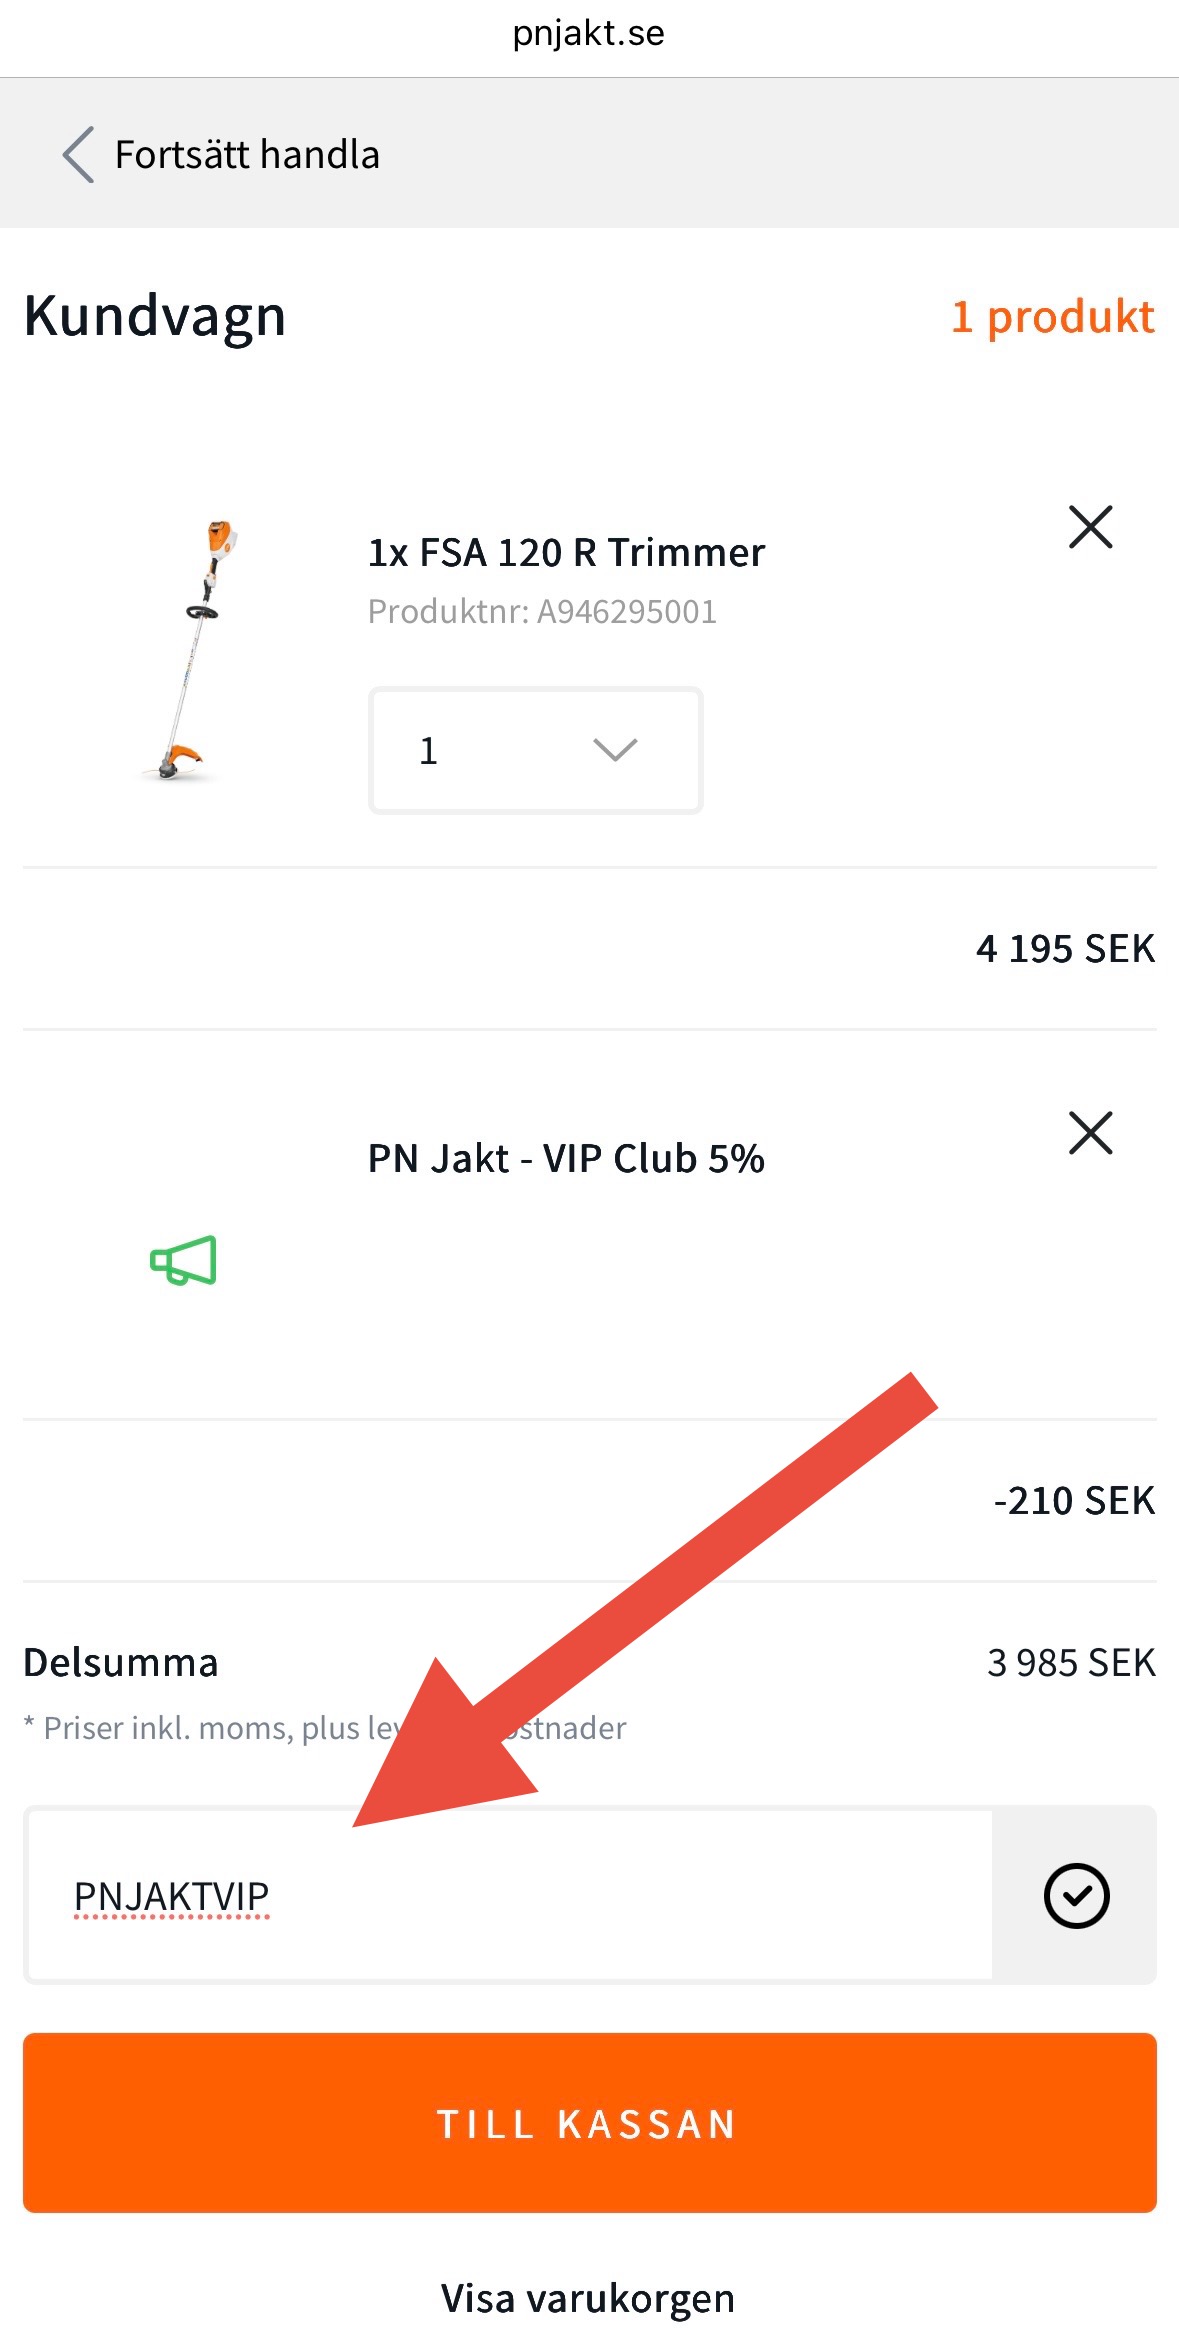Tap the 4 195 SEK item price
Screen dimensions: 1179x2341
point(1065,949)
